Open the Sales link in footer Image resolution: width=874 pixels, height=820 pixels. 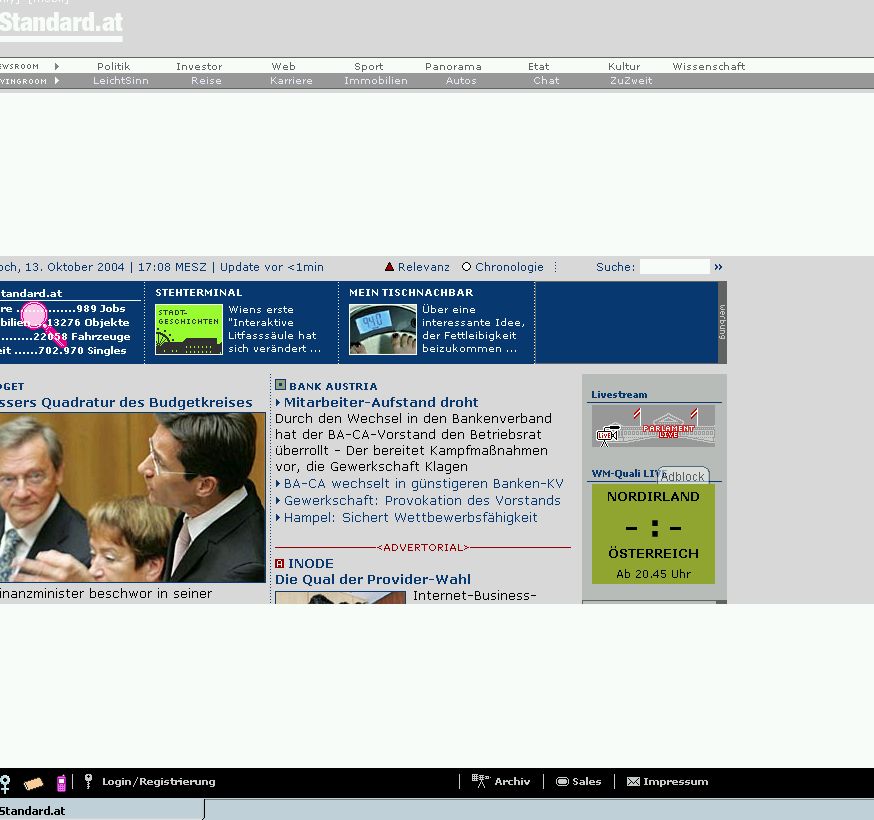coord(586,782)
